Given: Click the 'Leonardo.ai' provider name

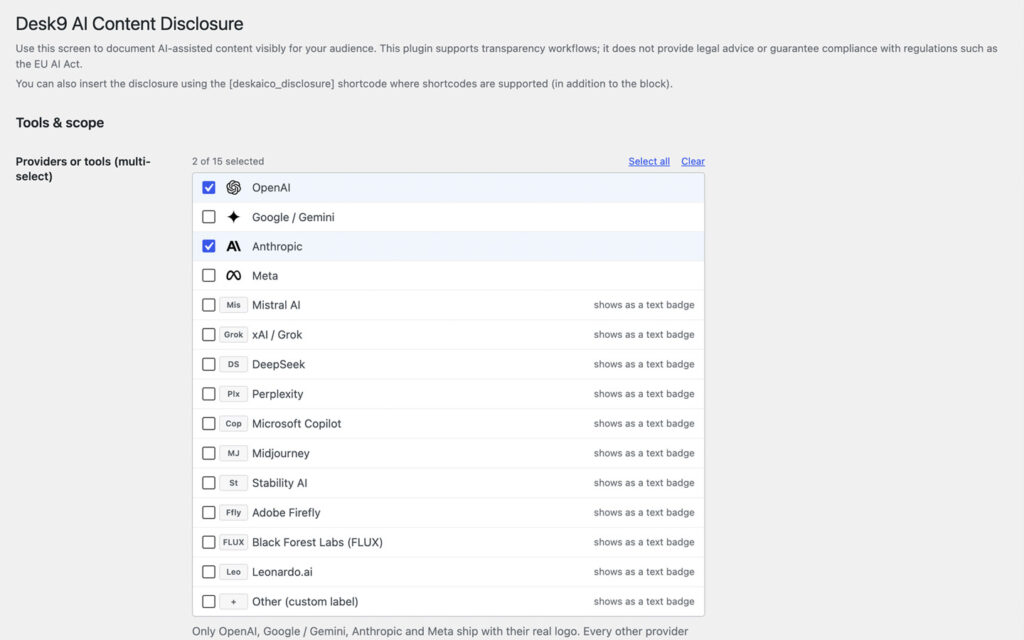Looking at the screenshot, I should click(282, 572).
